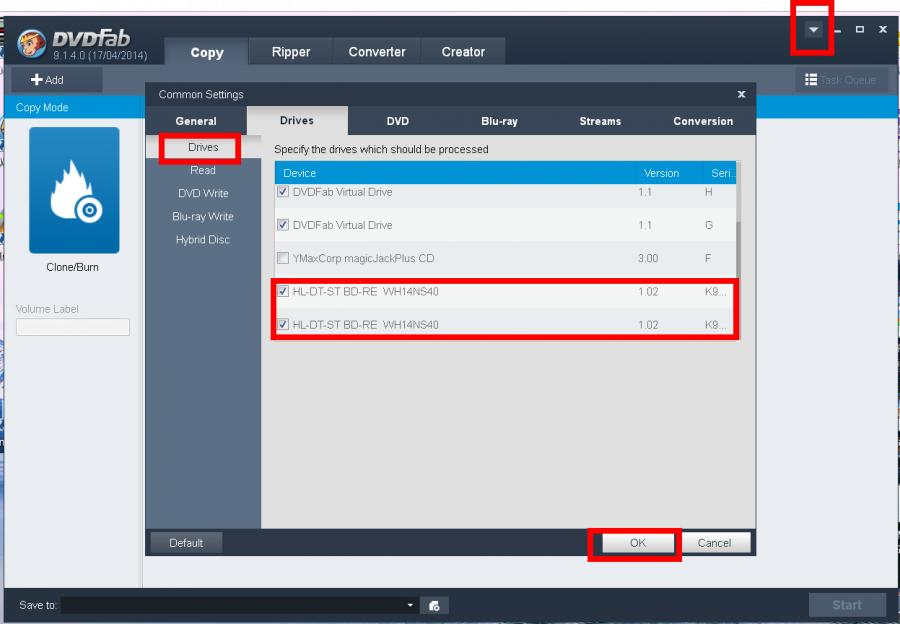Close the Common Settings dialog with X

742,94
